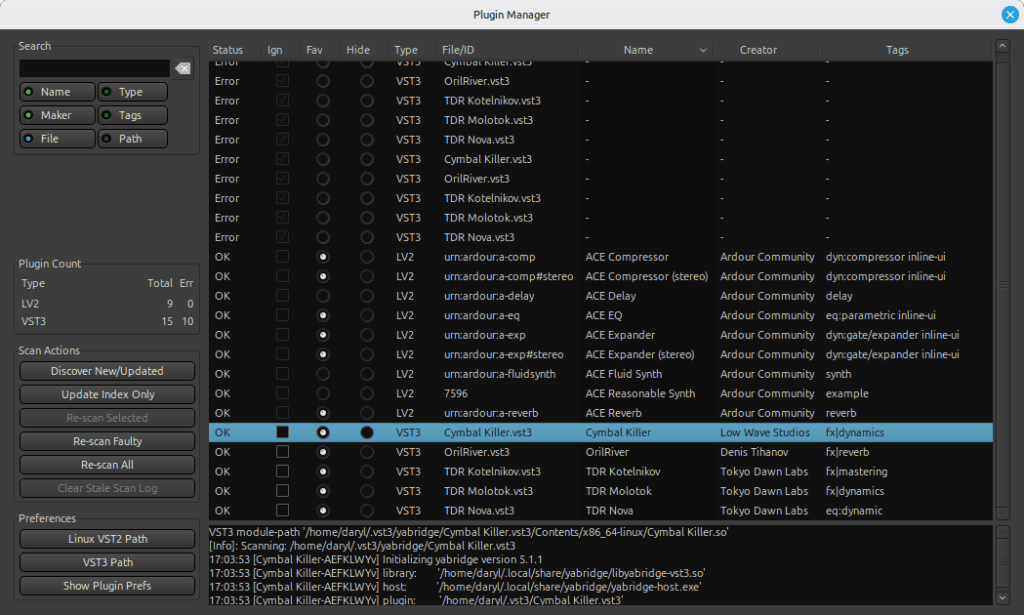This screenshot has height=615, width=1024.
Task: Hide the ACE Reverb plugin
Action: tap(367, 413)
